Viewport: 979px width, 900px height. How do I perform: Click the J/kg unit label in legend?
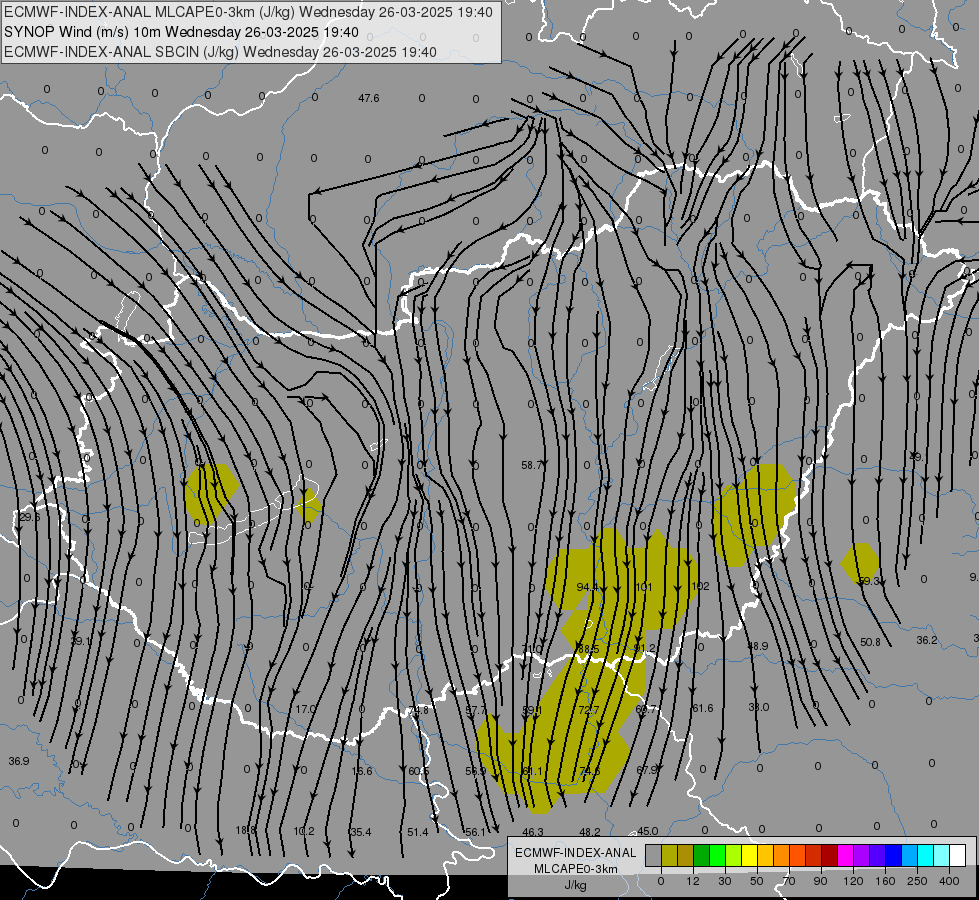coord(576,885)
